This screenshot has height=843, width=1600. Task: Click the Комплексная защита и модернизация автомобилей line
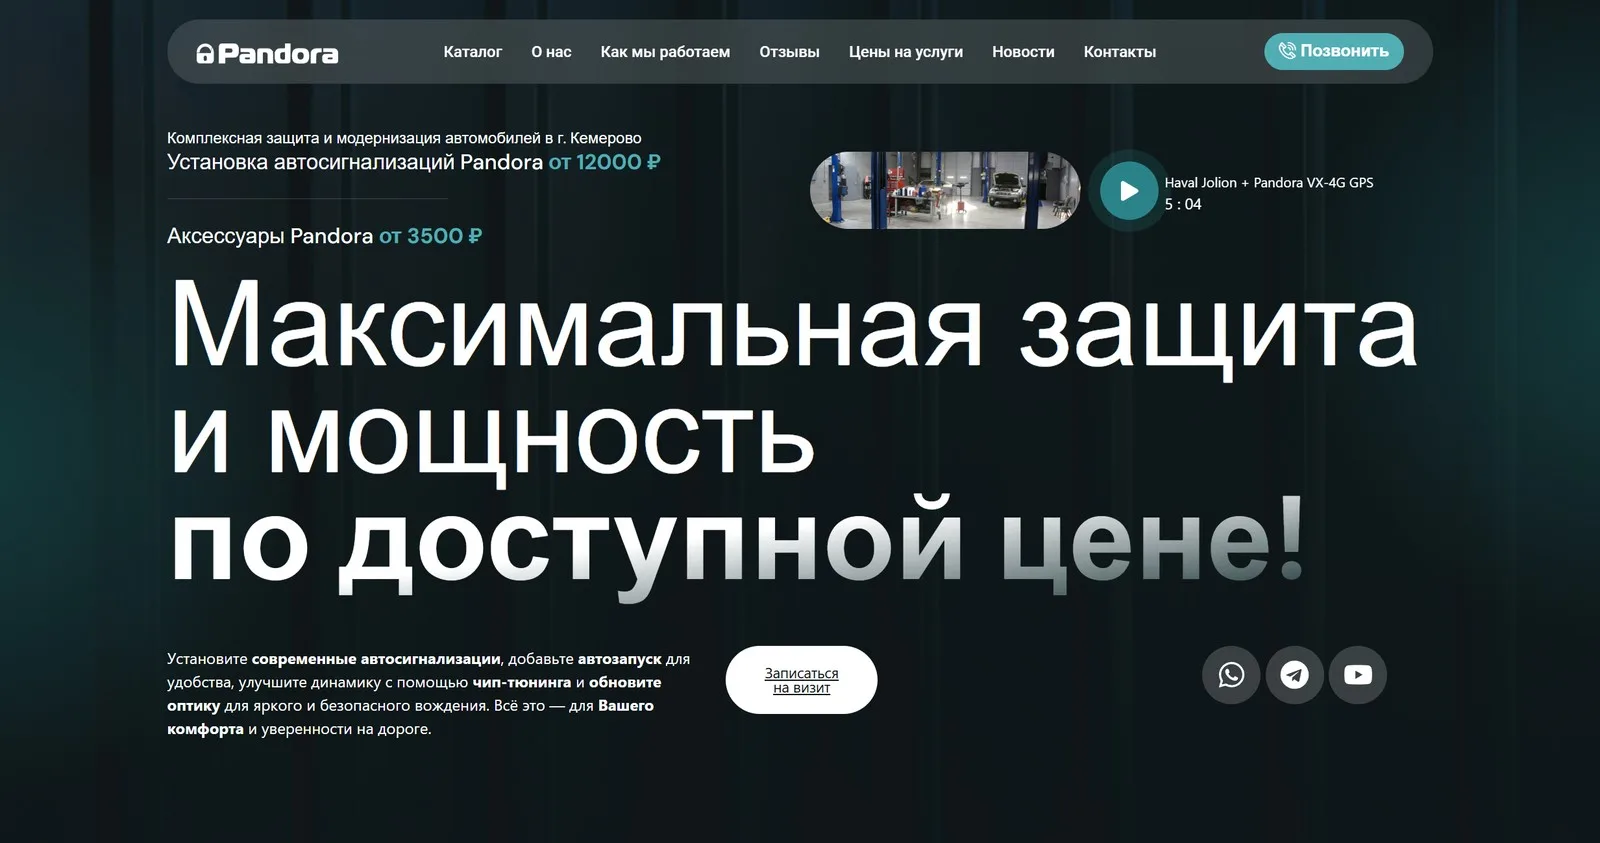coord(404,138)
